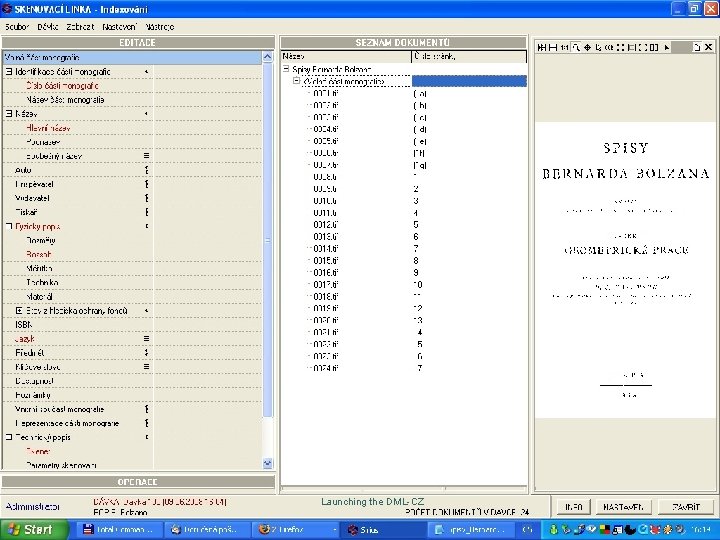This screenshot has height=540, width=720.
Task: Collapse the Vydaná část monografie tree node
Action: click(x=297, y=81)
